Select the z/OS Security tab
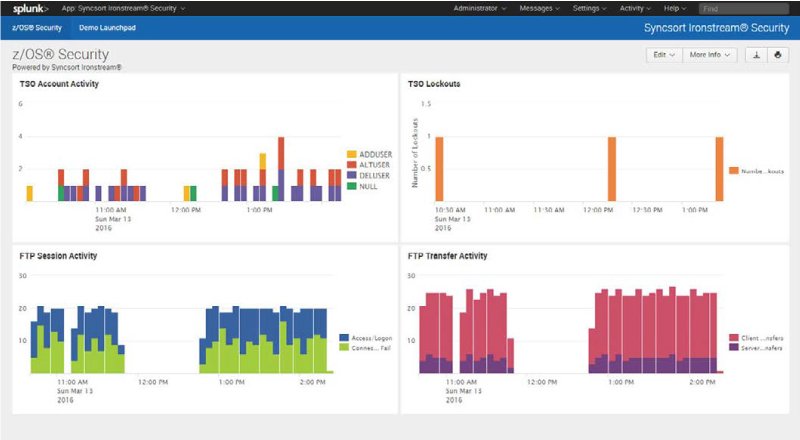800x440 pixels. tap(37, 28)
